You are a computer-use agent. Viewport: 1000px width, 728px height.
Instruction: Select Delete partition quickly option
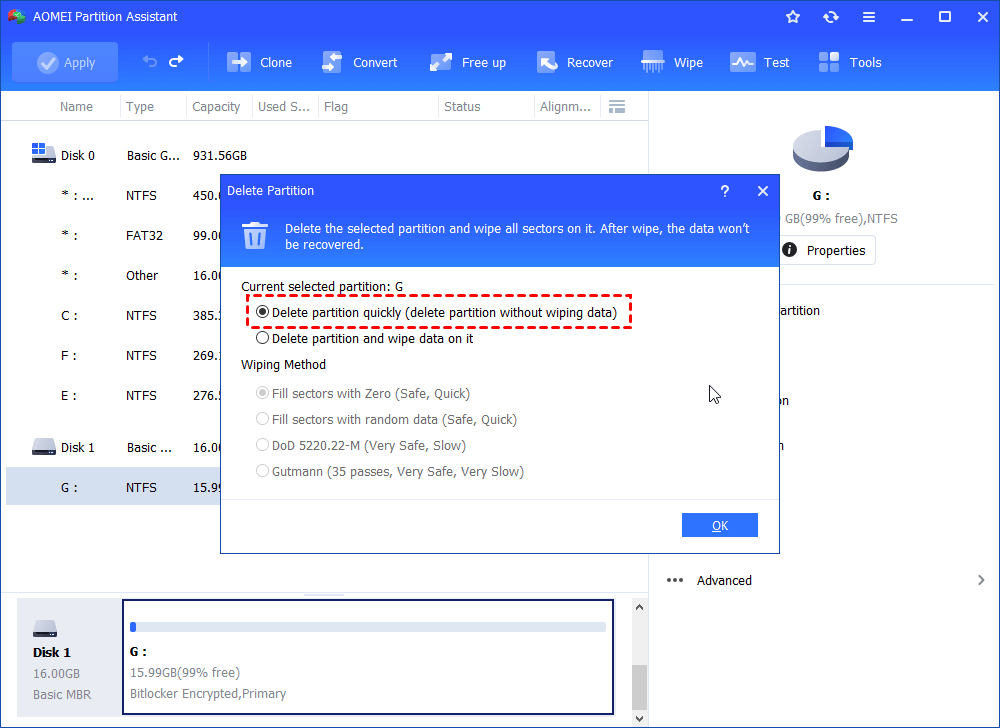point(262,310)
